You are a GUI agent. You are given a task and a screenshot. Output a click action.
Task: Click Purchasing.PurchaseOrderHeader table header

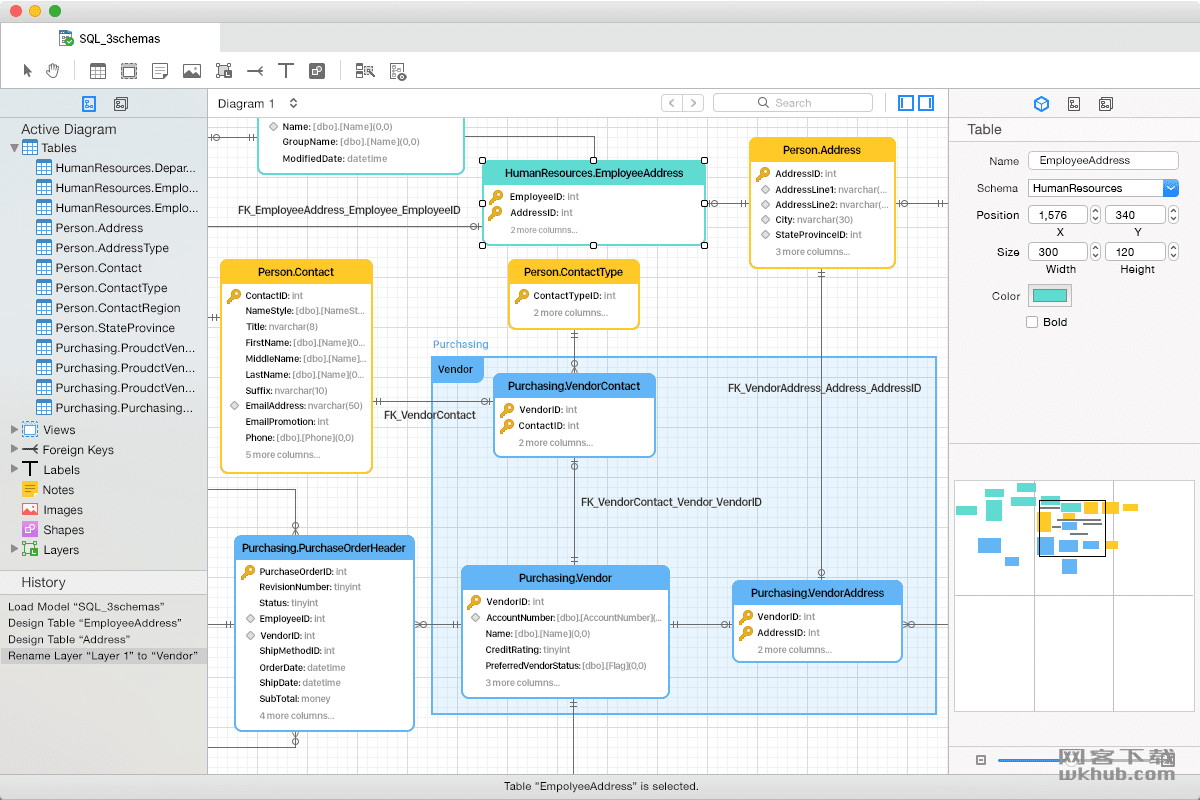(324, 548)
